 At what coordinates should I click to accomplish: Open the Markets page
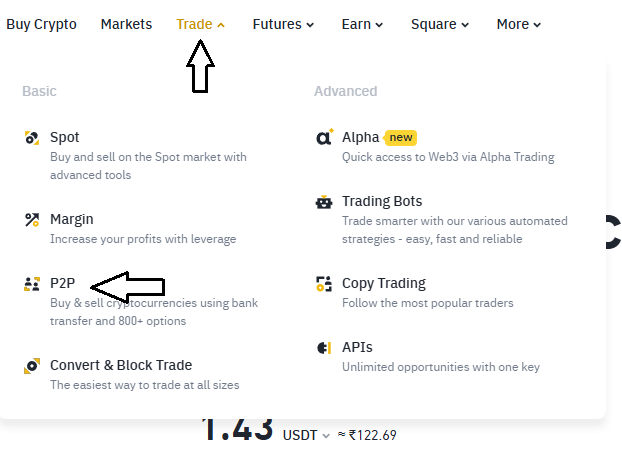point(126,24)
